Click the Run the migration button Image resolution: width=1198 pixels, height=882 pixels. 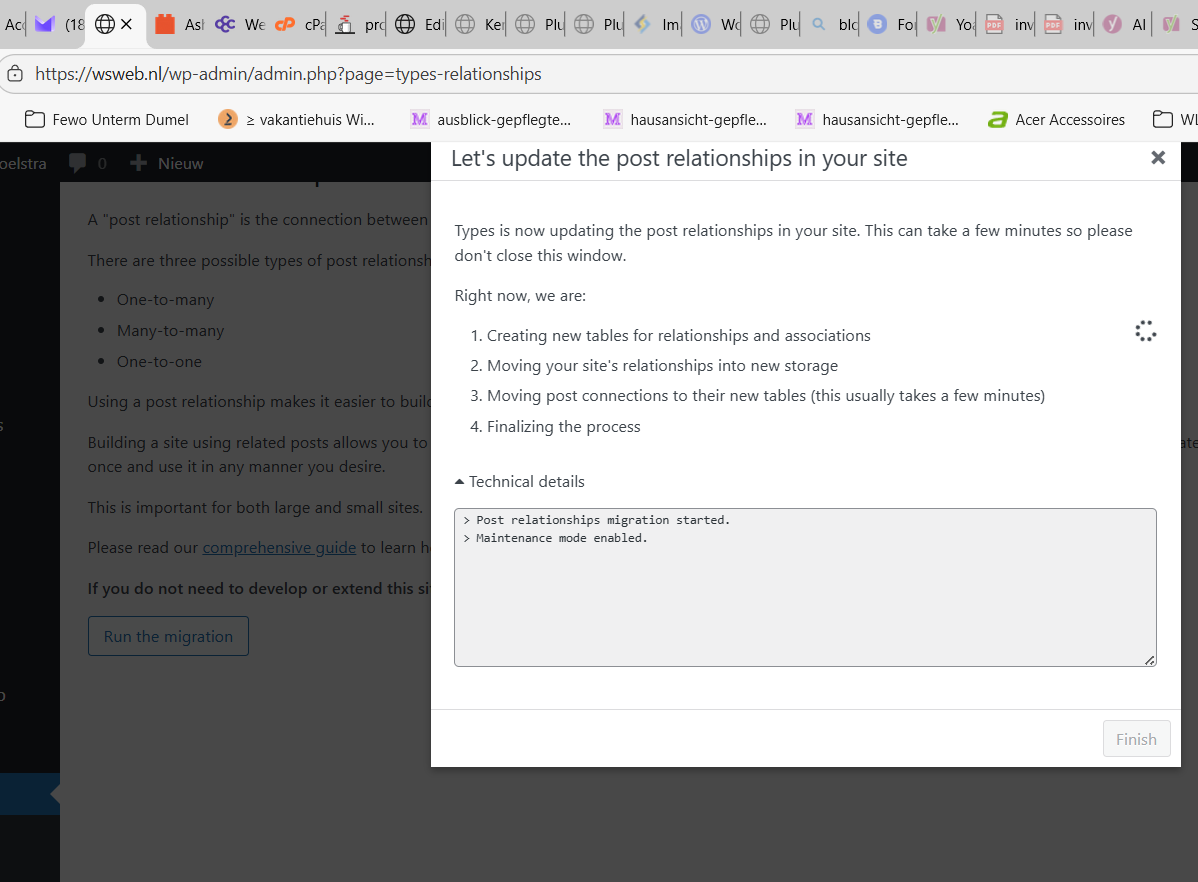point(168,637)
